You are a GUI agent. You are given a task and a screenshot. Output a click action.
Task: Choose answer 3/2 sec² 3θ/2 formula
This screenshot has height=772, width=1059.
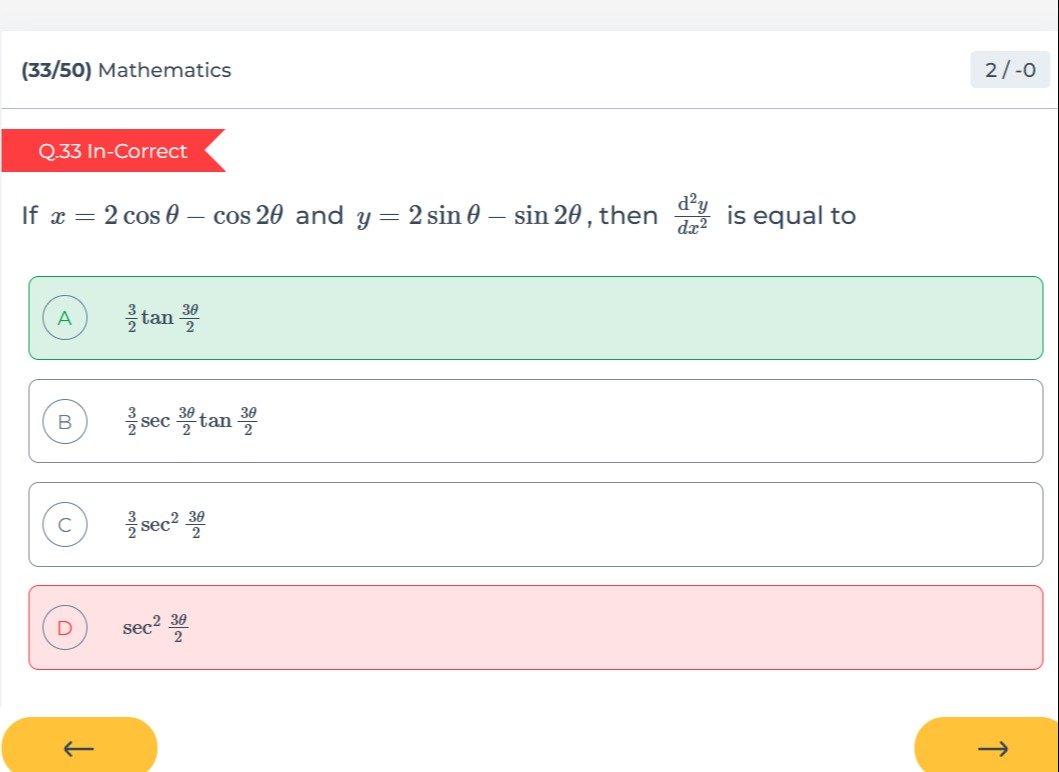tap(165, 524)
